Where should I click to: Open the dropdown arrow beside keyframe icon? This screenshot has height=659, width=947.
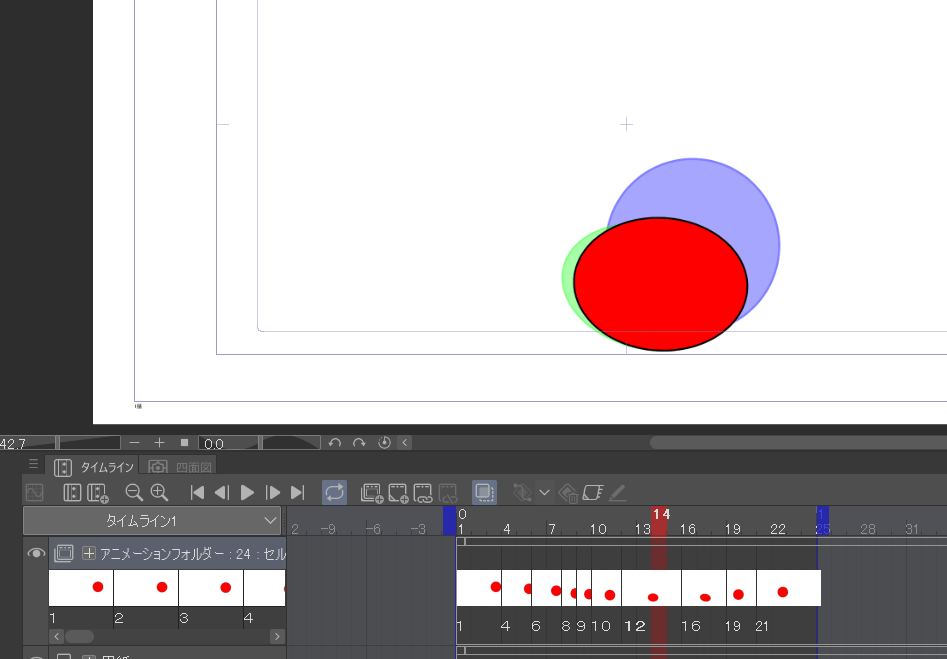(544, 492)
